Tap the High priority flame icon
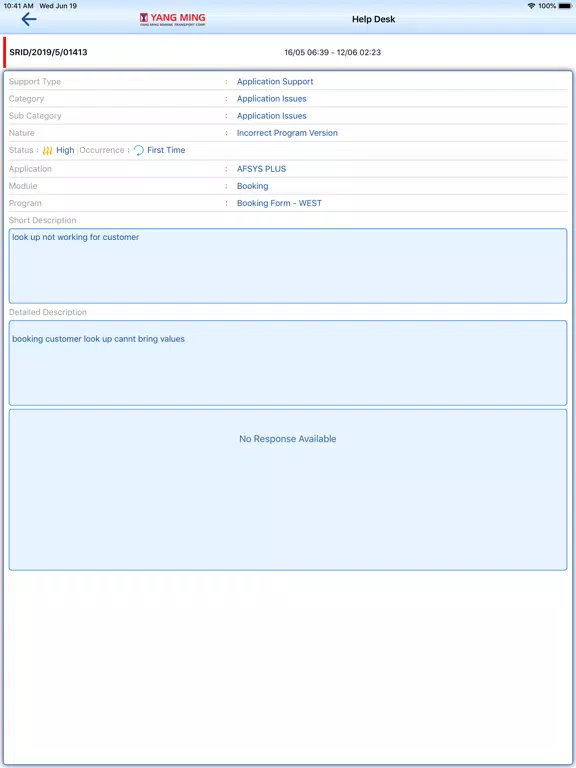Viewport: 576px width, 768px height. pyautogui.click(x=48, y=150)
